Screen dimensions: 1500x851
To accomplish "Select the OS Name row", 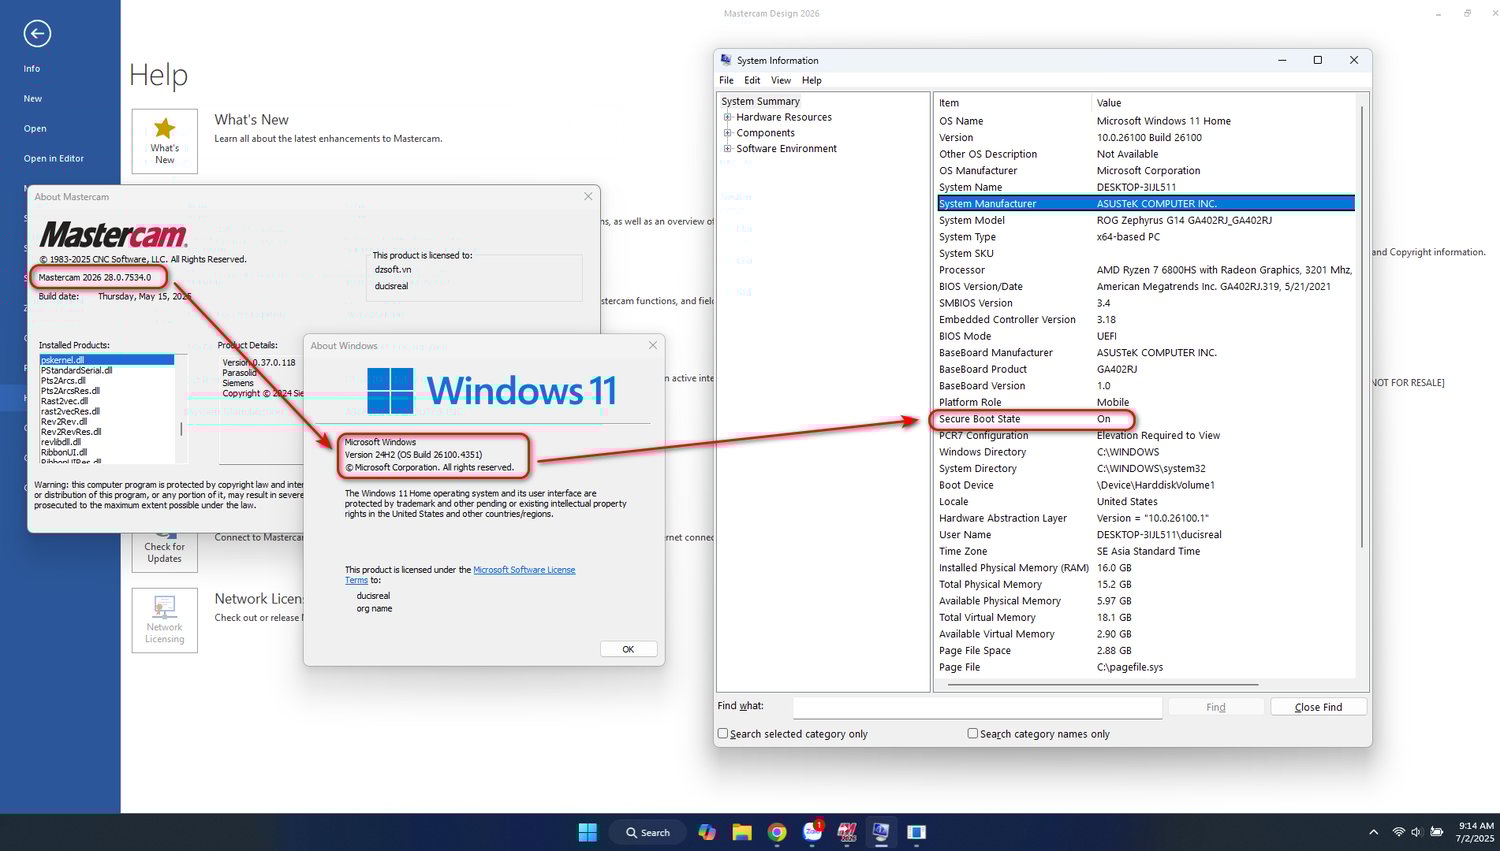I will (1146, 121).
